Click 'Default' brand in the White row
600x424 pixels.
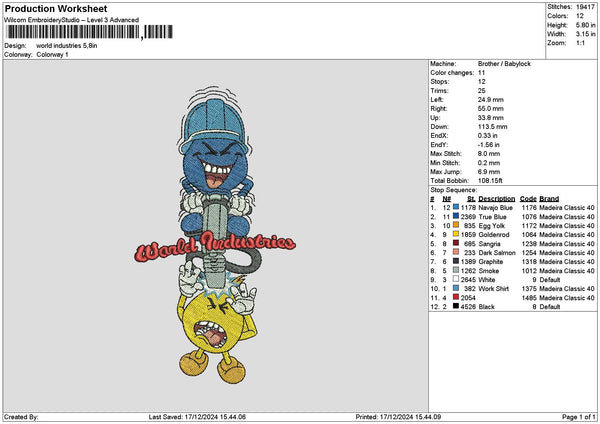pos(550,280)
